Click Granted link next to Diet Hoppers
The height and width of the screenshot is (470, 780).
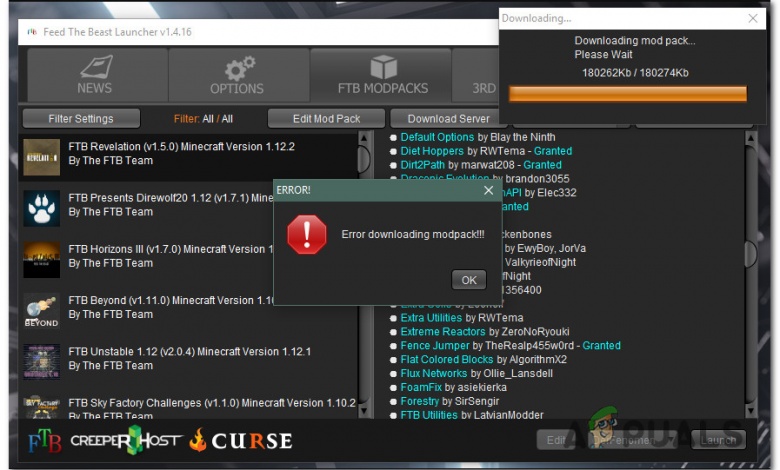coord(553,151)
